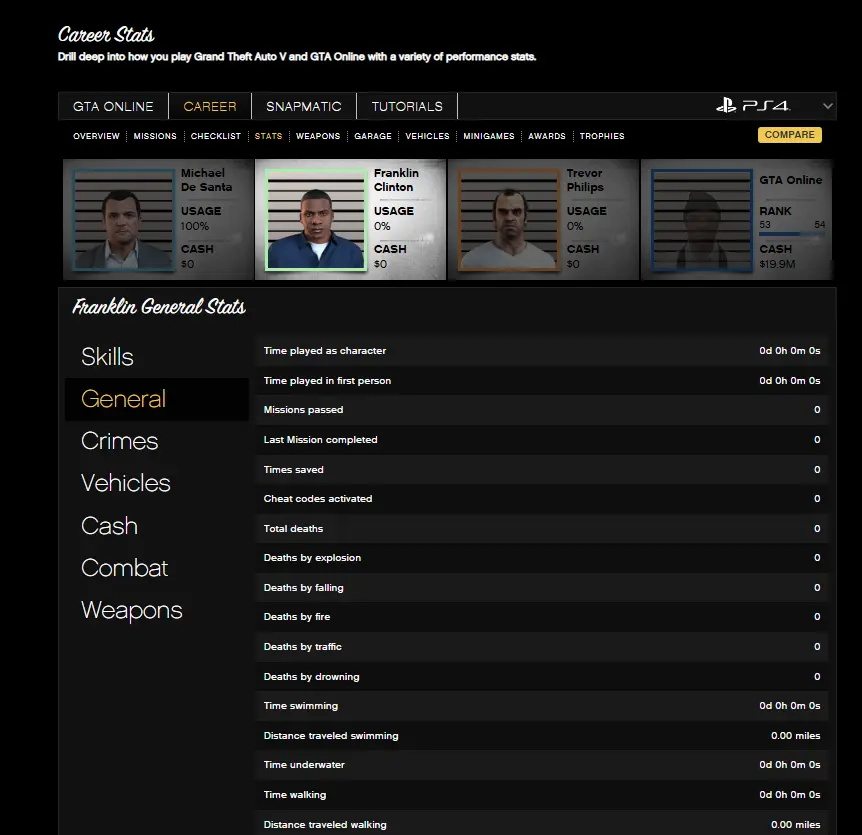Open the OVERVIEW sub-menu
Screen dimensions: 862x835
pyautogui.click(x=96, y=136)
